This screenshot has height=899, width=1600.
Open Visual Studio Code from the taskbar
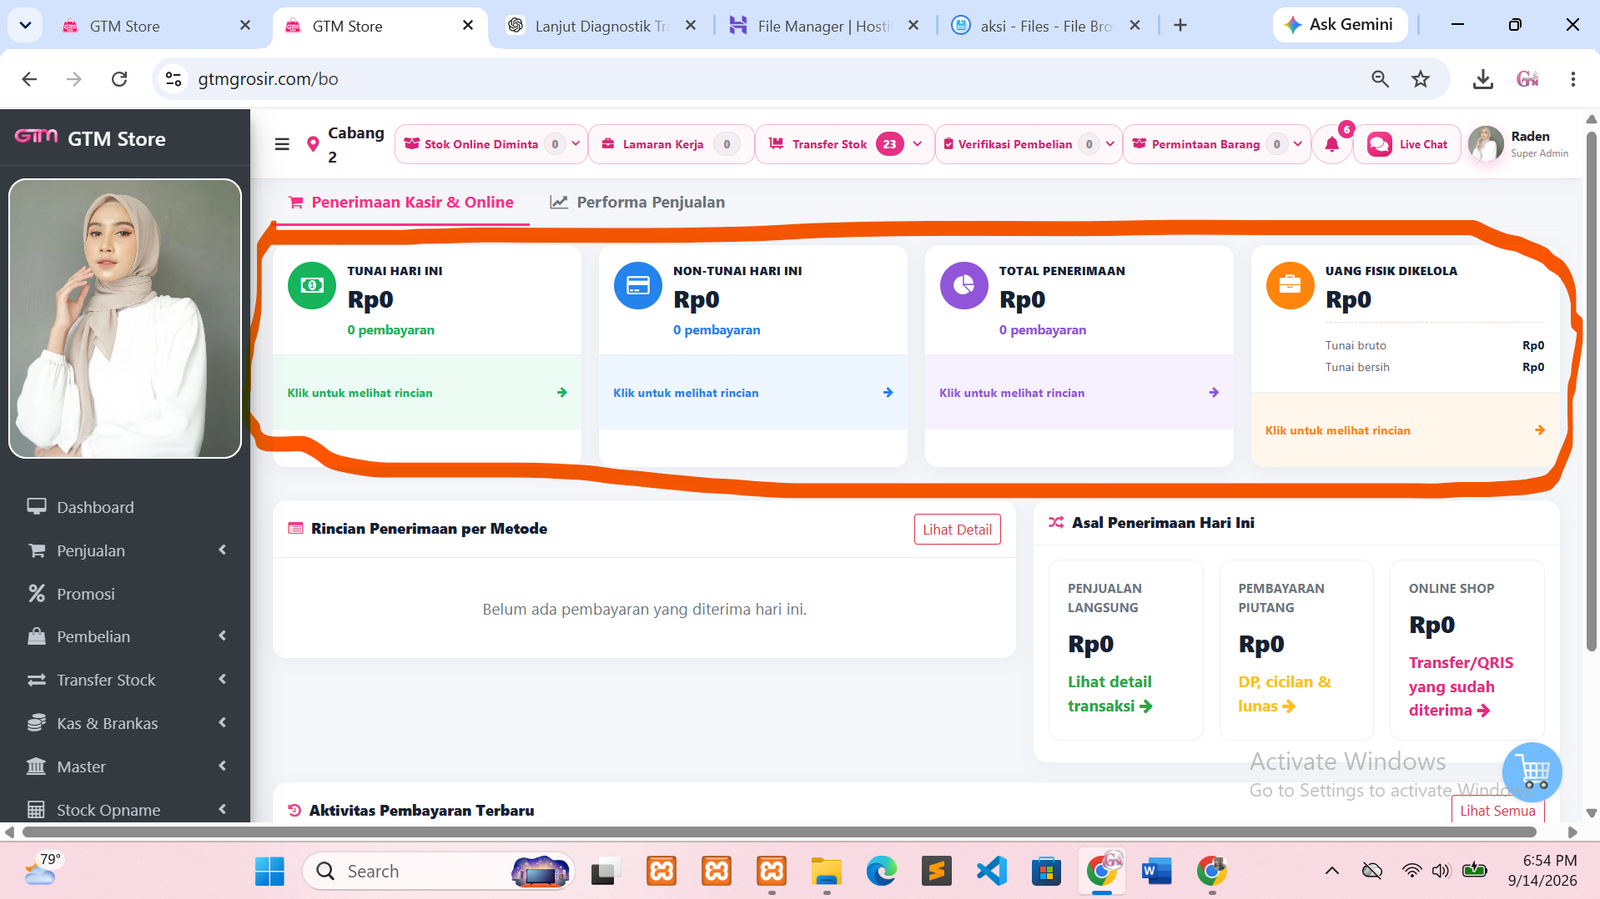coord(991,871)
